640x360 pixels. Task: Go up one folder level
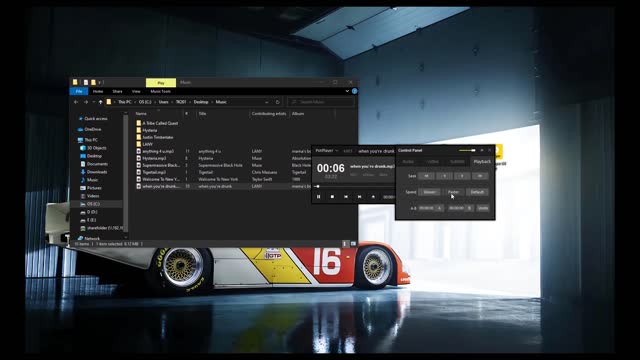click(100, 102)
